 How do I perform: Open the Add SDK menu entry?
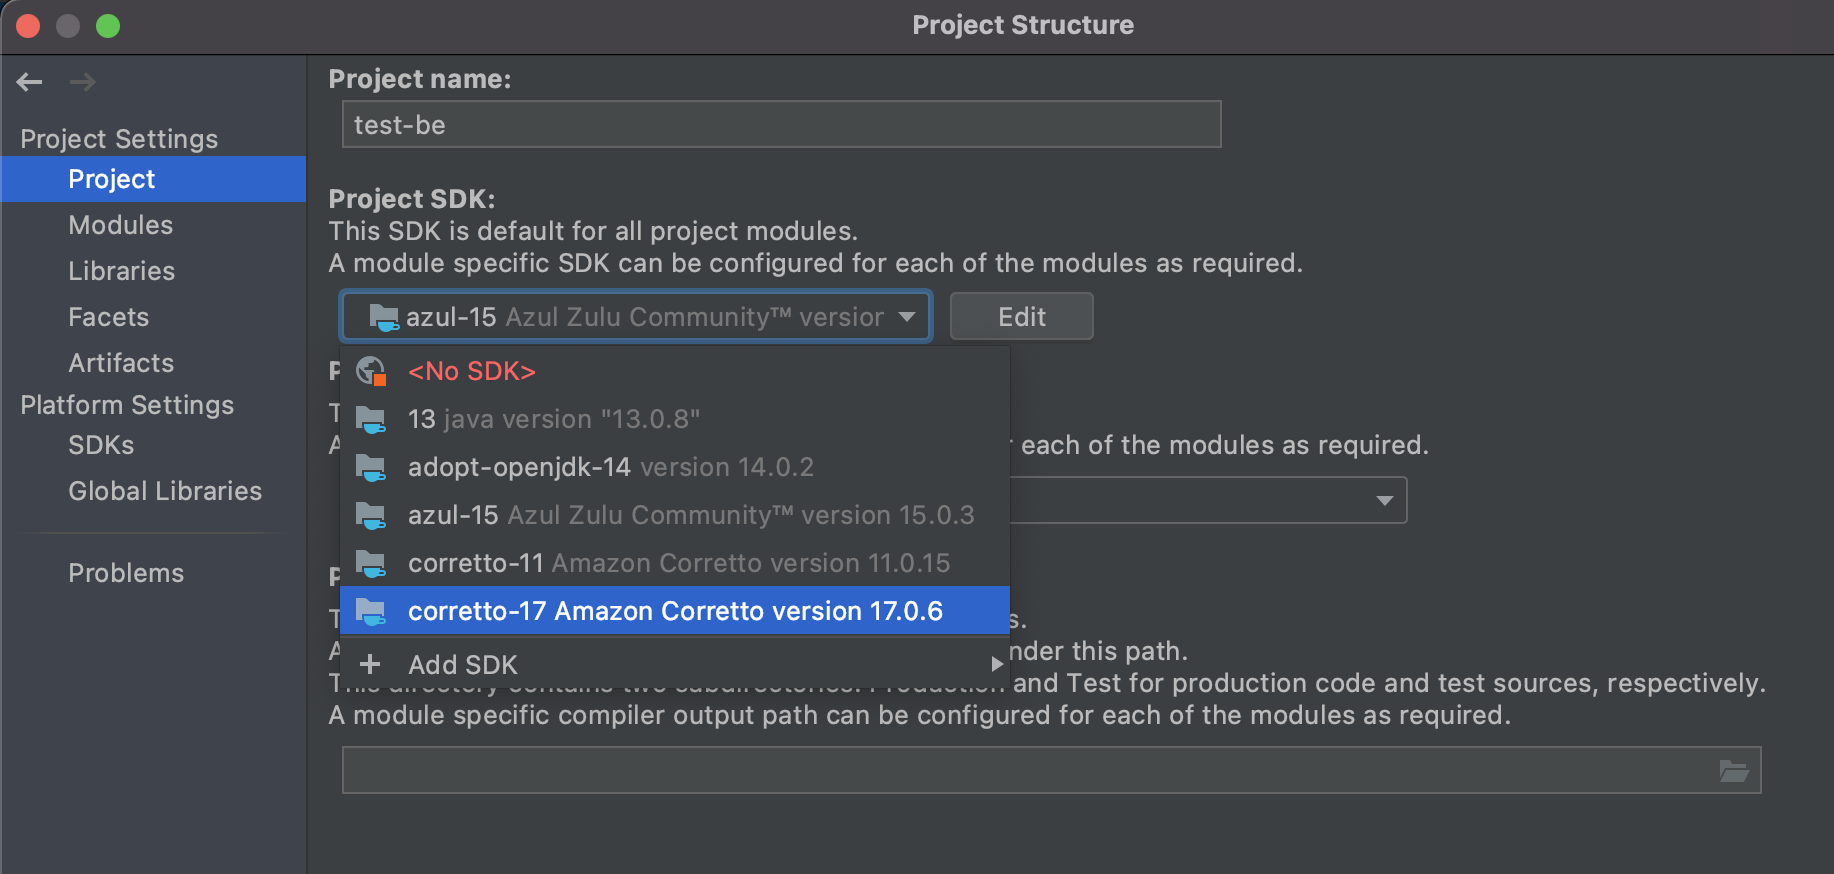pos(675,664)
